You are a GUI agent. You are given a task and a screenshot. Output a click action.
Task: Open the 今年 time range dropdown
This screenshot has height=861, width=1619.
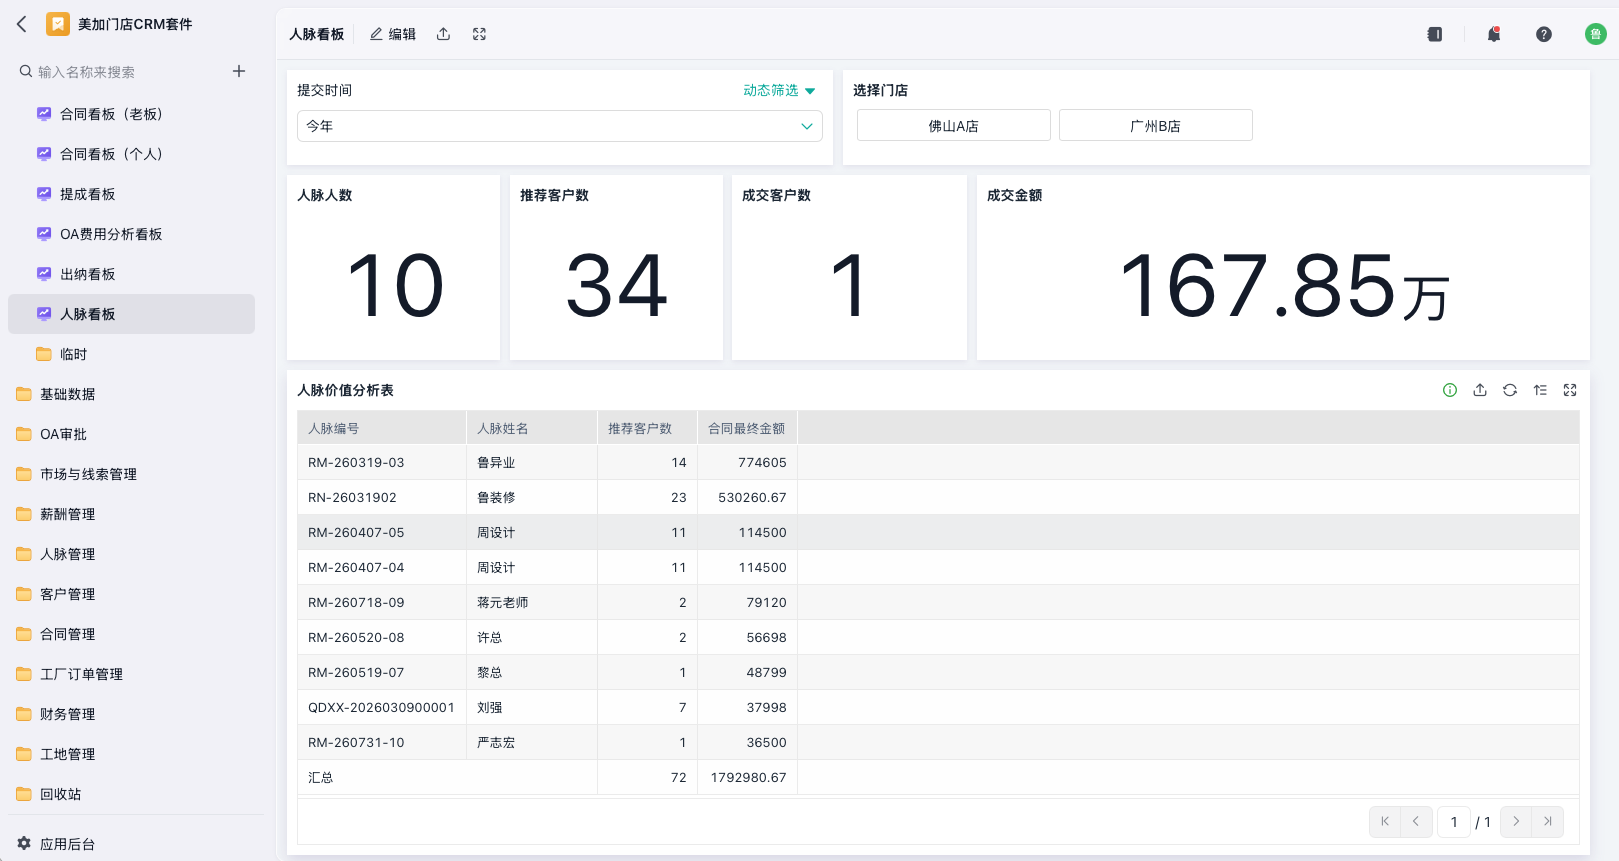coord(560,126)
